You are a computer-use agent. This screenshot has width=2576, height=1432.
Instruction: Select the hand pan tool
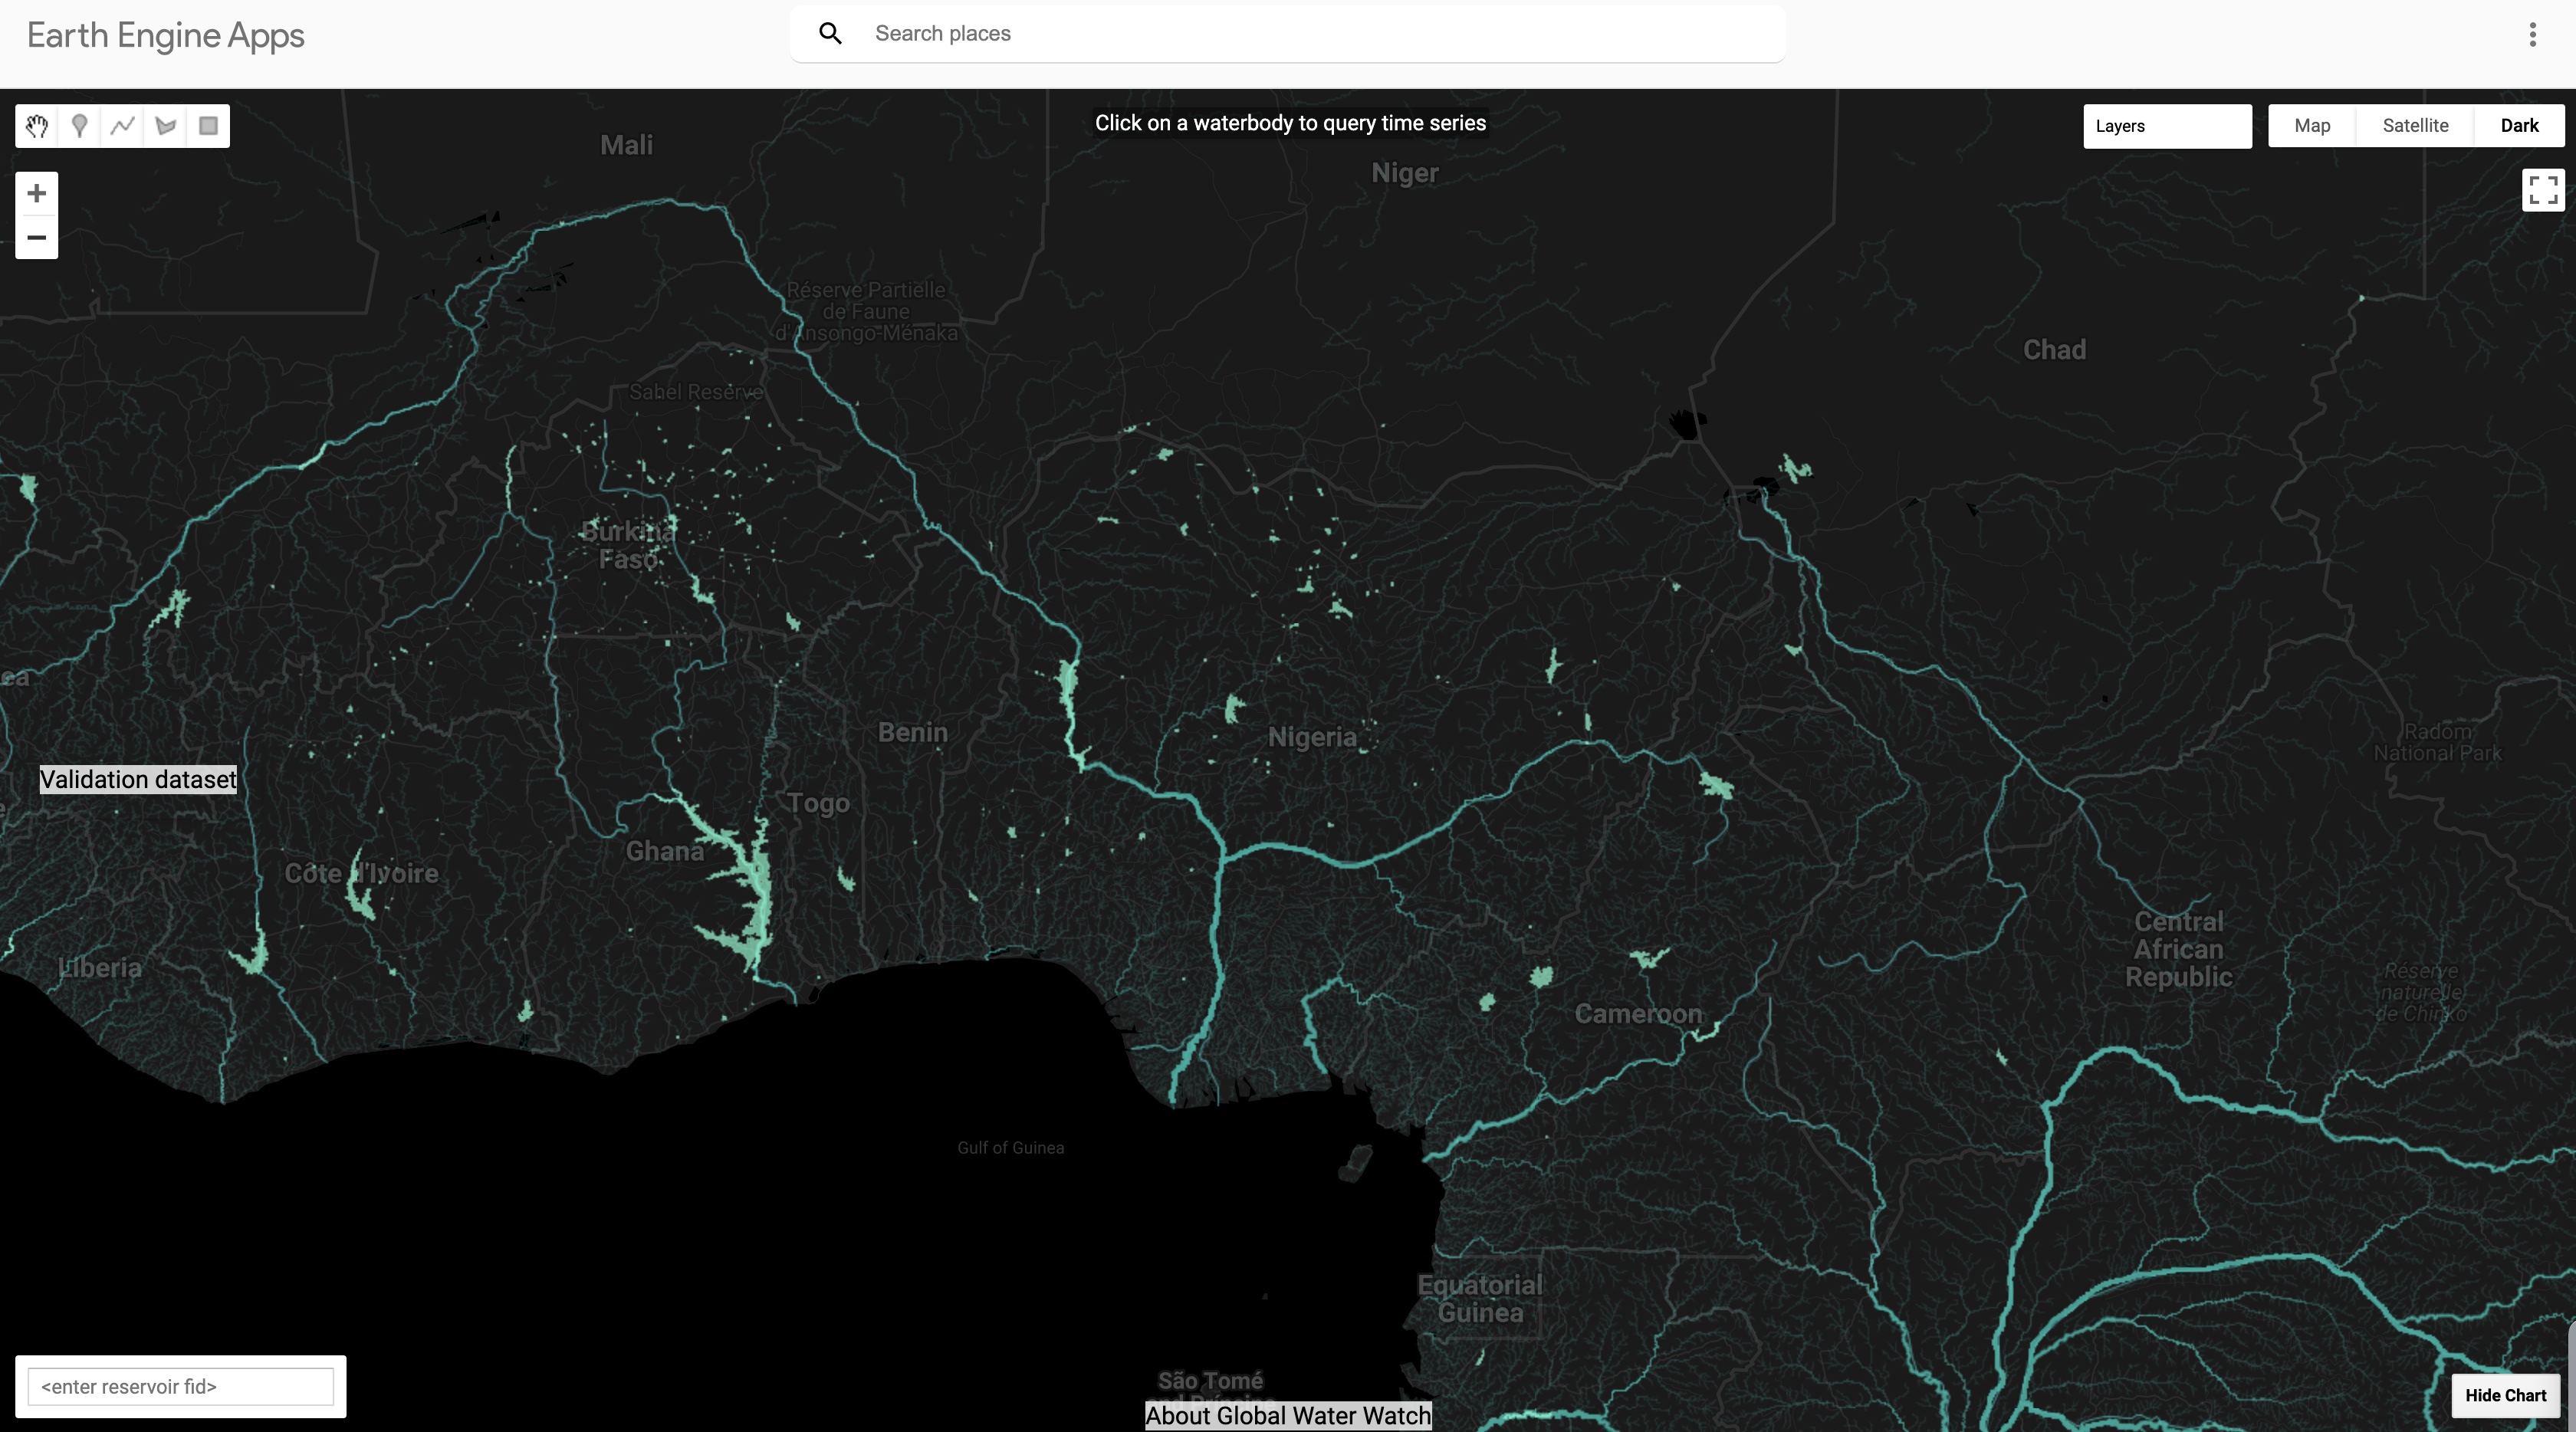37,126
